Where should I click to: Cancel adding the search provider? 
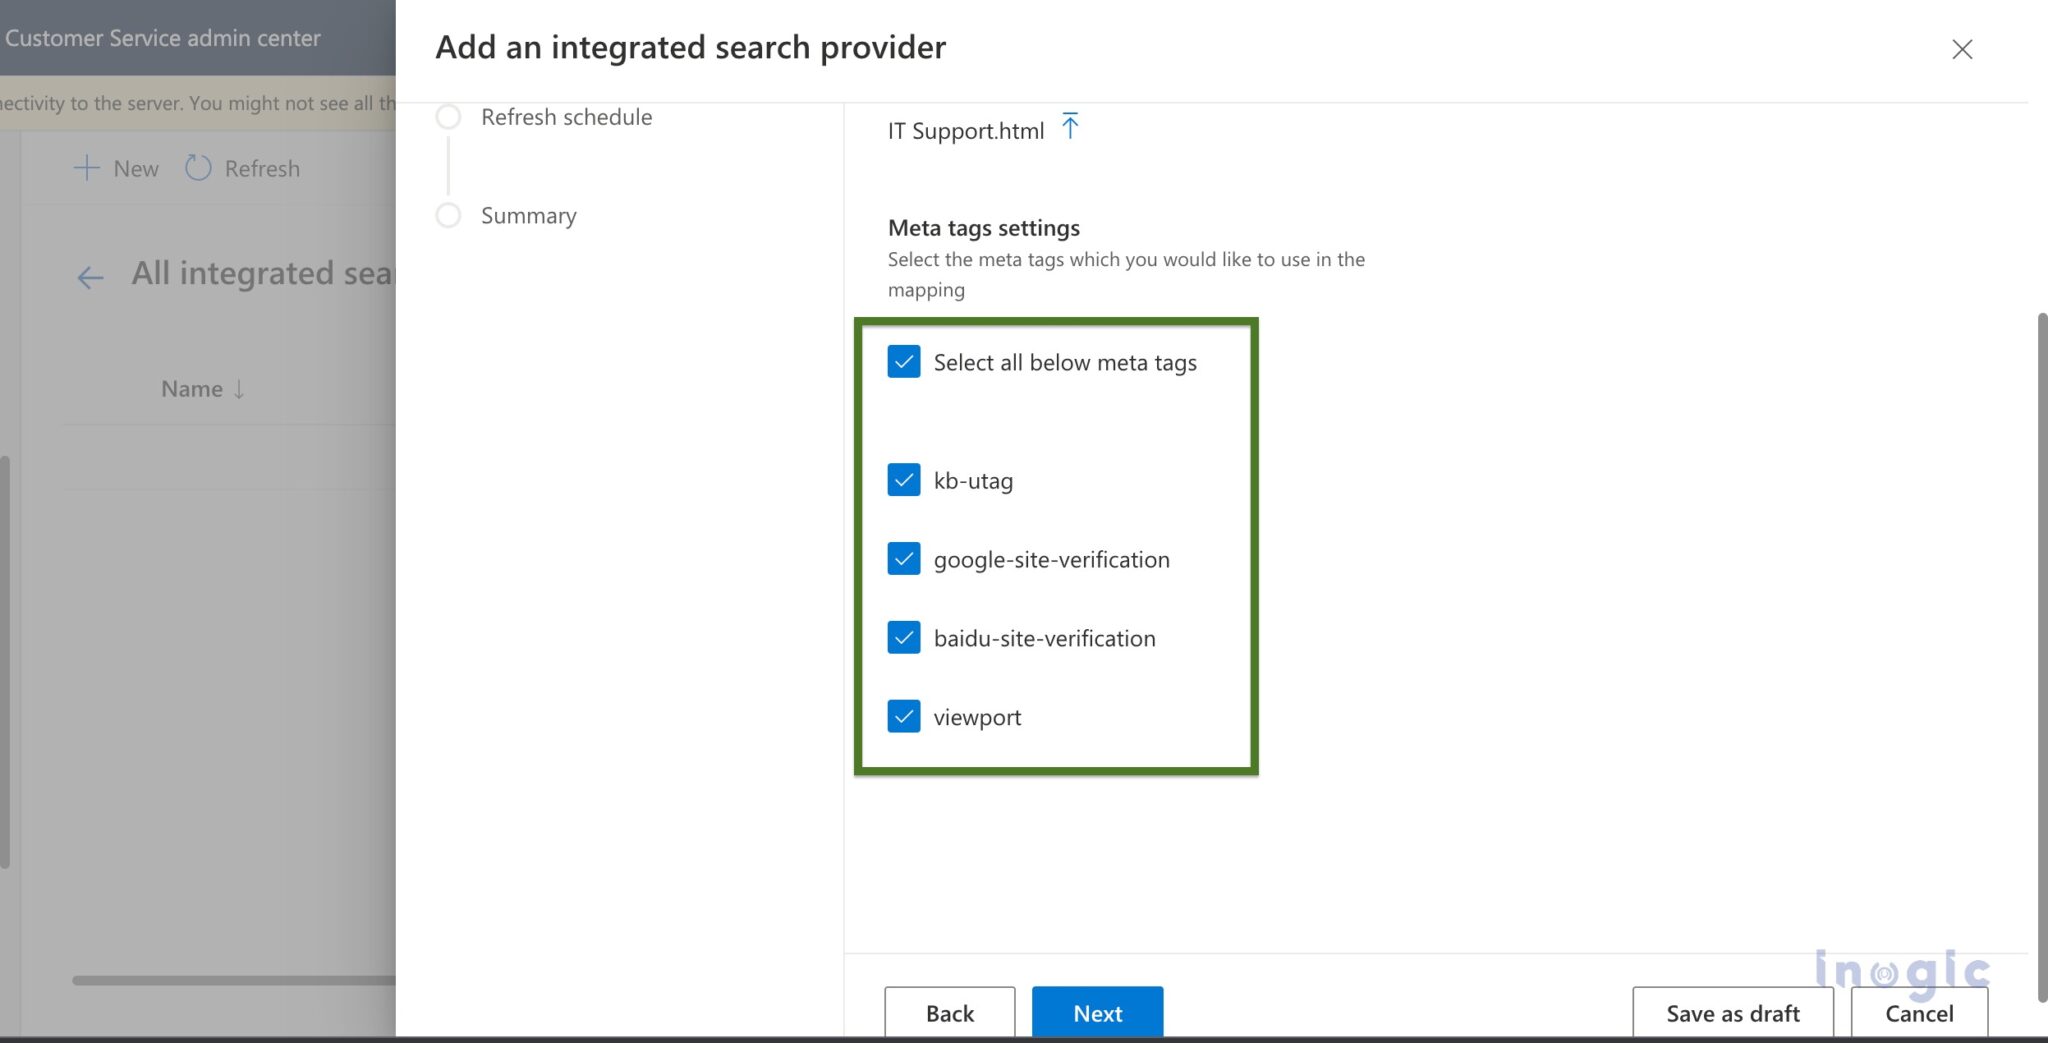pos(1918,1013)
